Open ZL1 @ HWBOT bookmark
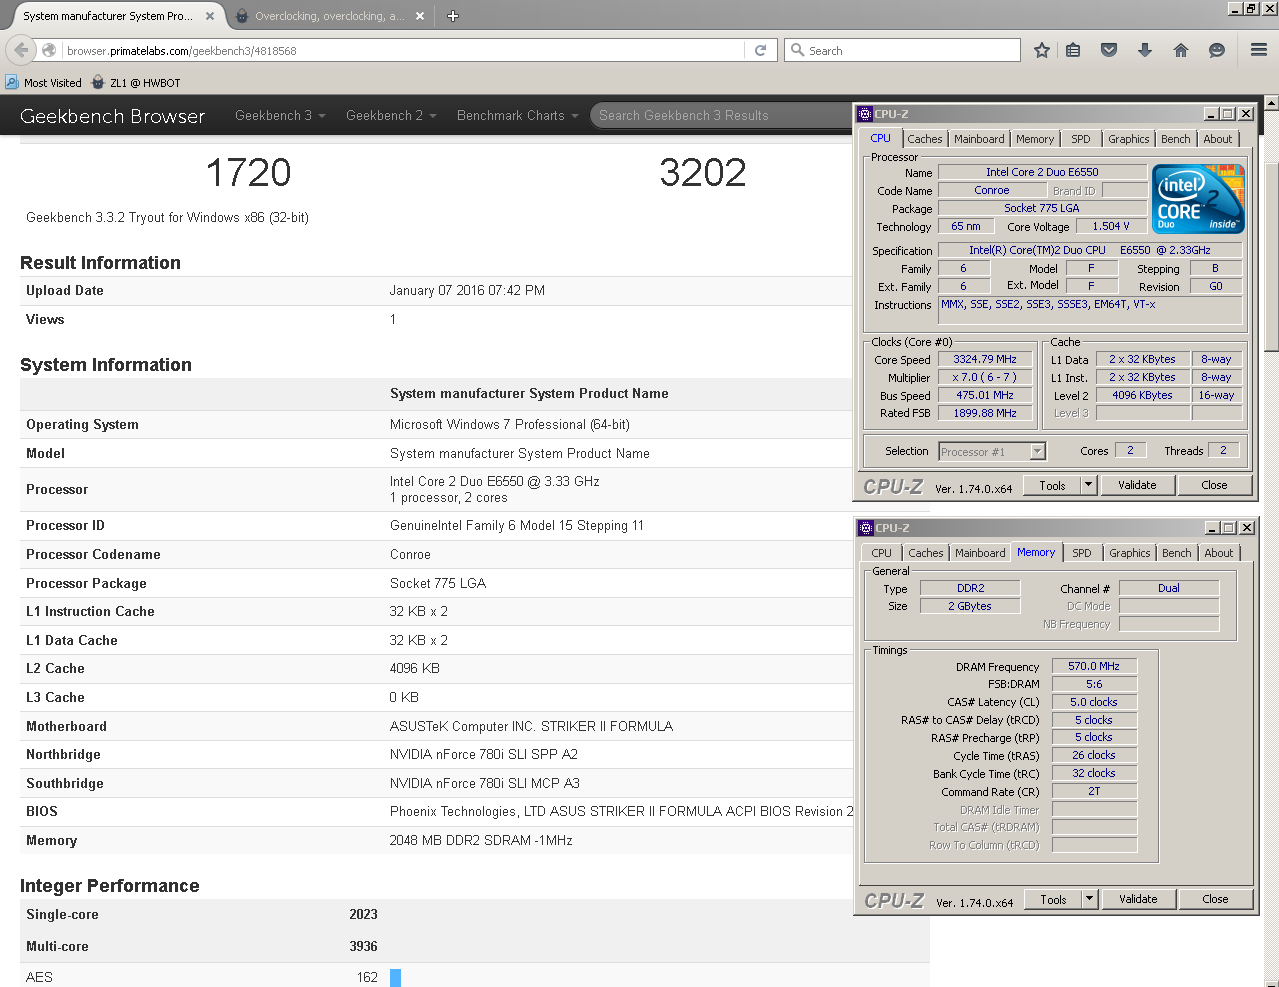Image resolution: width=1279 pixels, height=987 pixels. tap(136, 83)
